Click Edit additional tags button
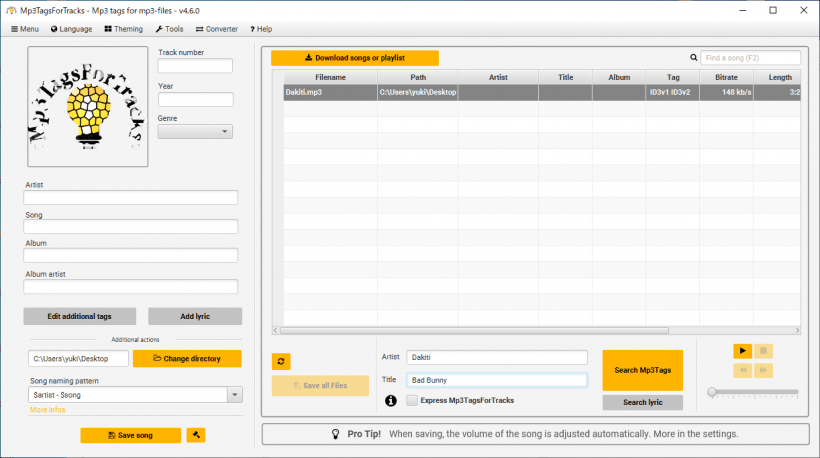 (x=79, y=316)
